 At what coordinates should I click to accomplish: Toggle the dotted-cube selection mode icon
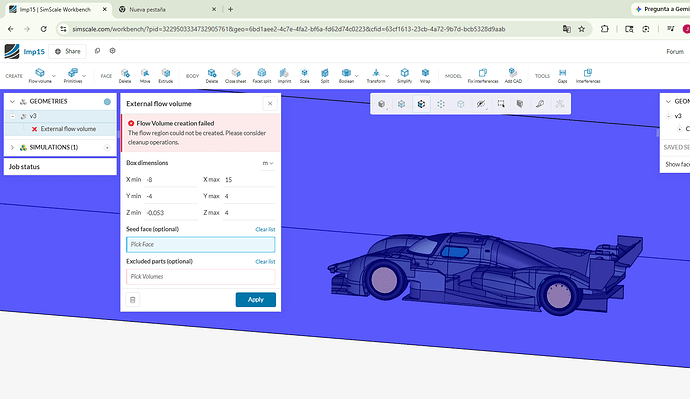pyautogui.click(x=441, y=104)
